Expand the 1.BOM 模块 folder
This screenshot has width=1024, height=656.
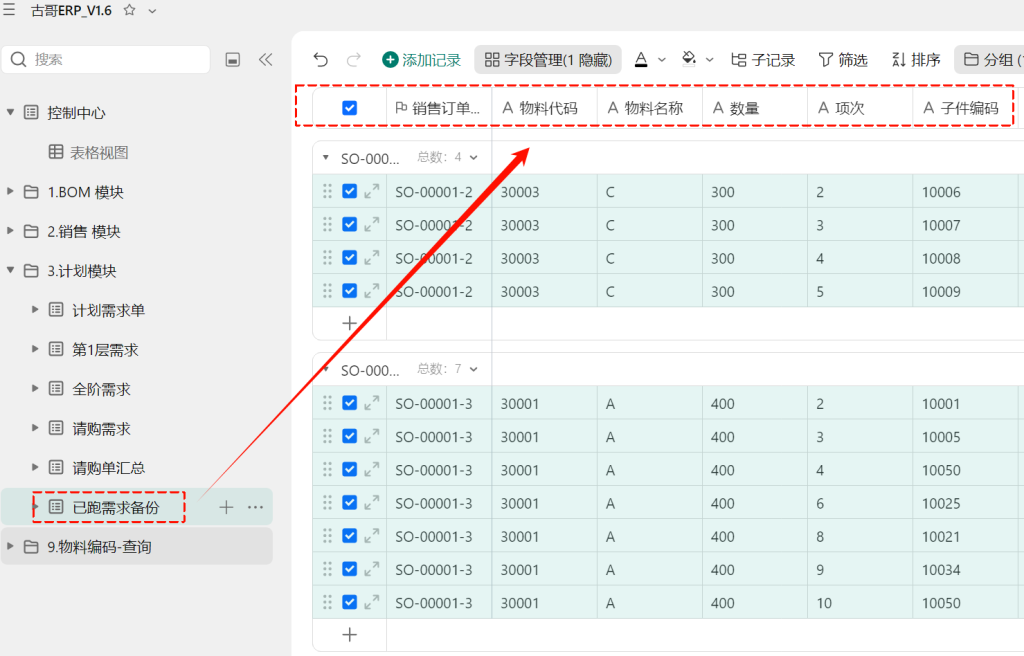pos(10,191)
